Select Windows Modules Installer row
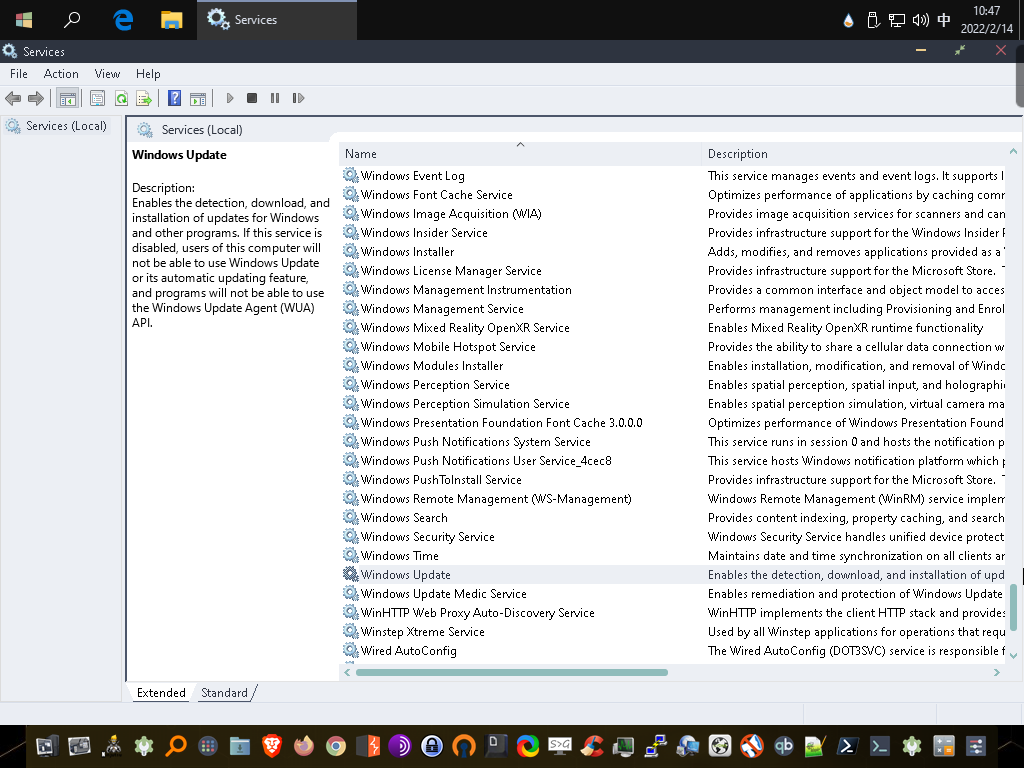 673,366
